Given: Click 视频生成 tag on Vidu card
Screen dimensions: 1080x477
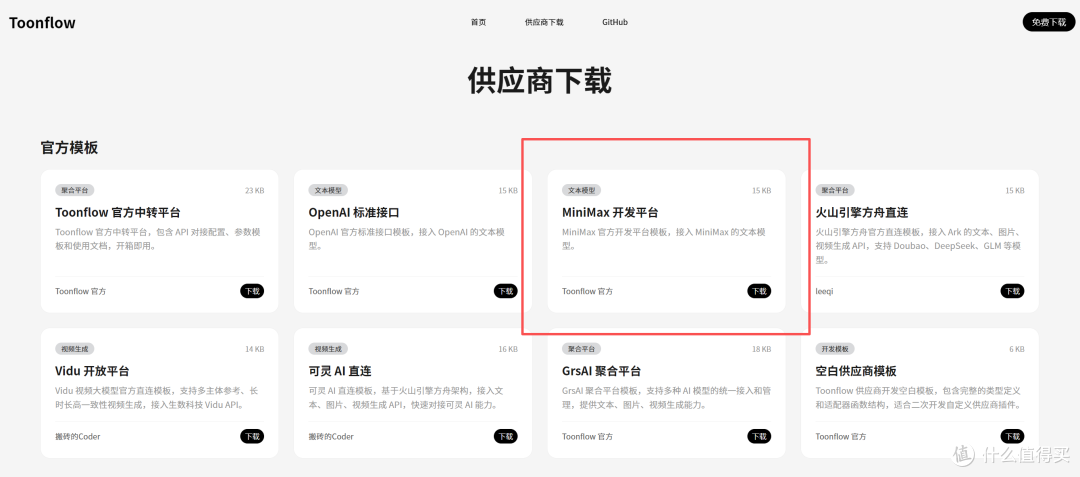Looking at the screenshot, I should pyautogui.click(x=74, y=349).
